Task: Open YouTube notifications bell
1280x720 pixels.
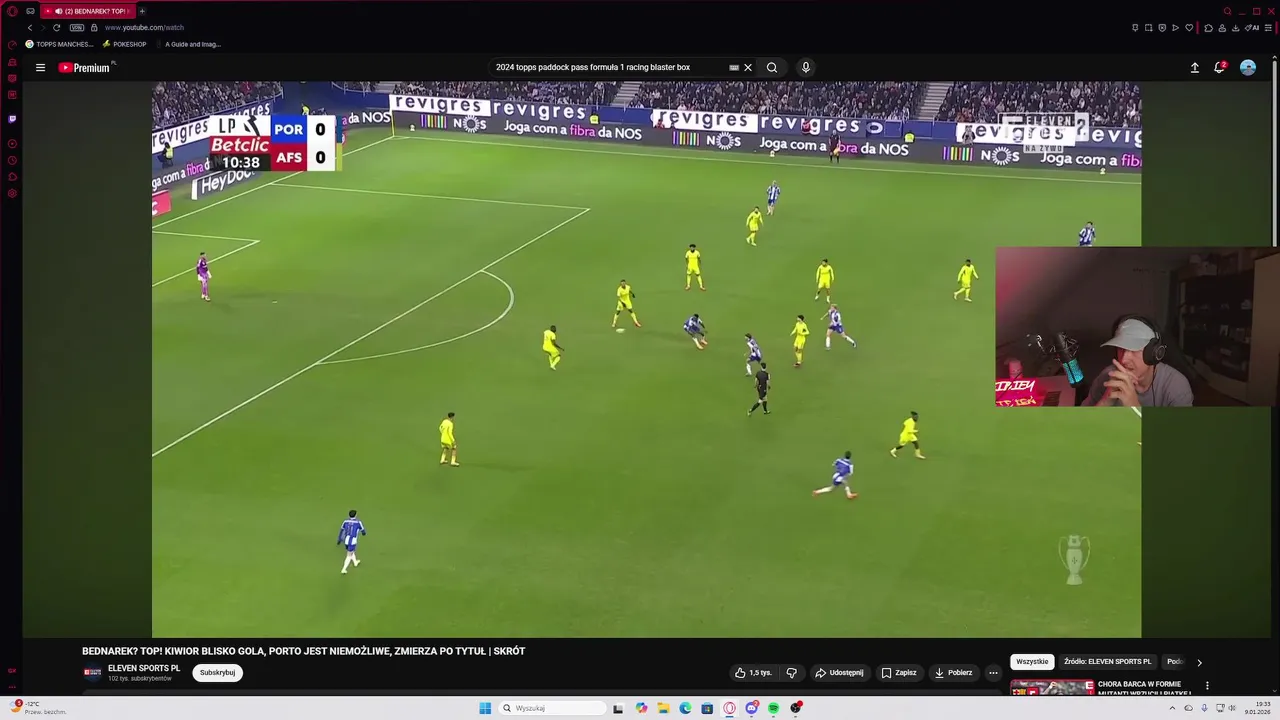Action: [x=1220, y=68]
